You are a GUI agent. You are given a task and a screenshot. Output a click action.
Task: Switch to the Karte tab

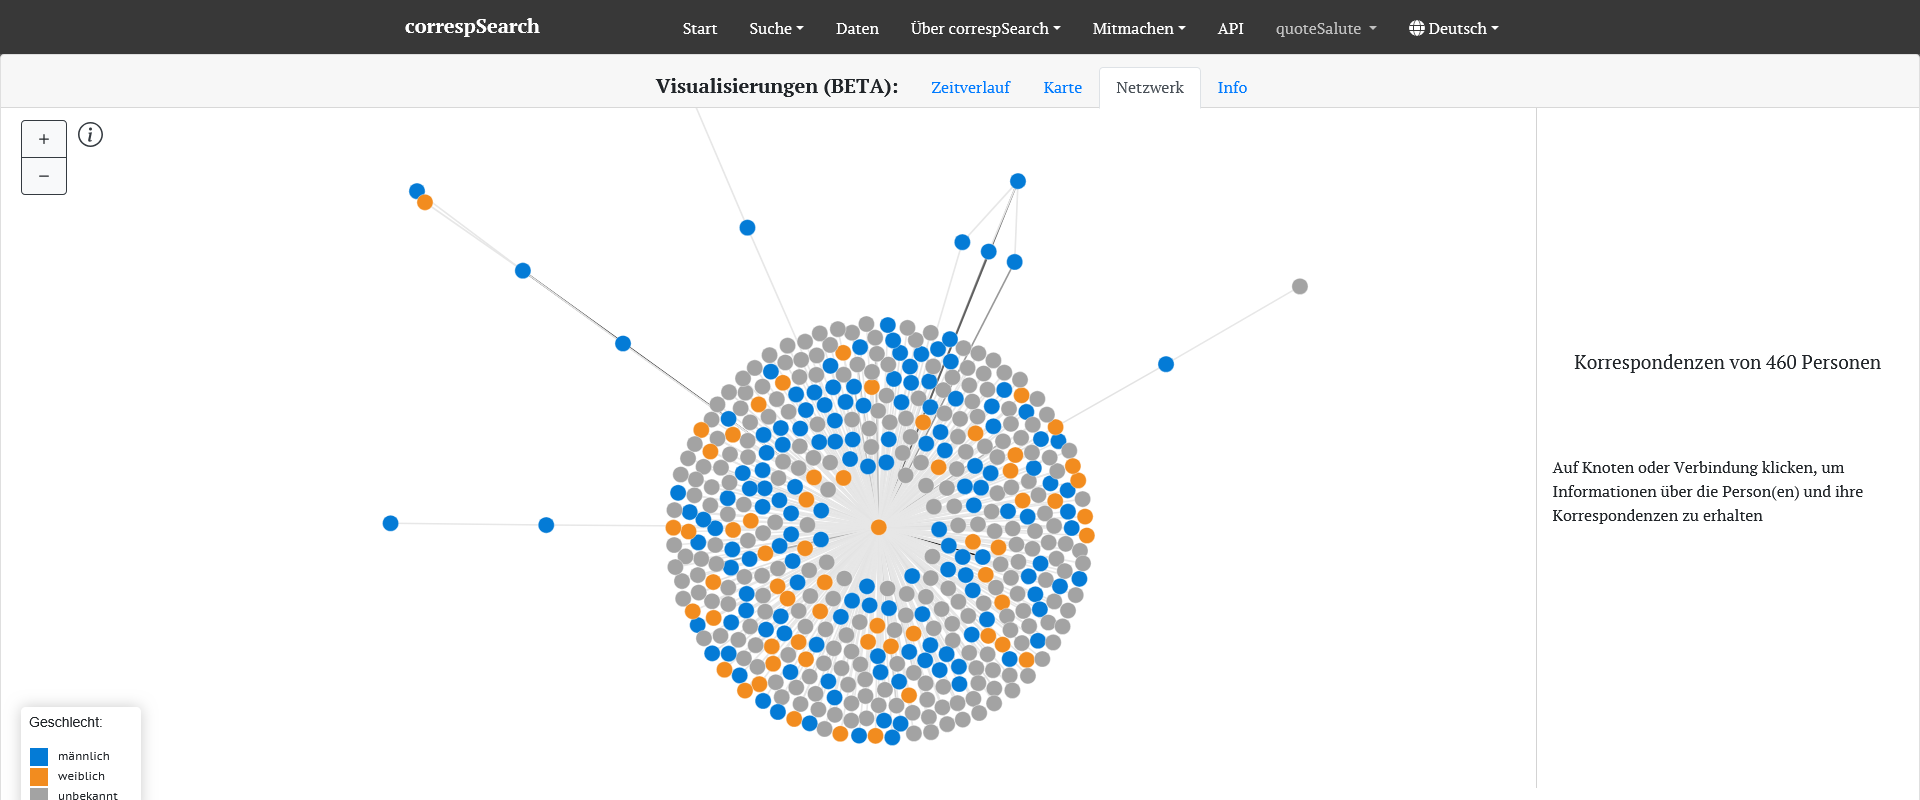pos(1062,87)
